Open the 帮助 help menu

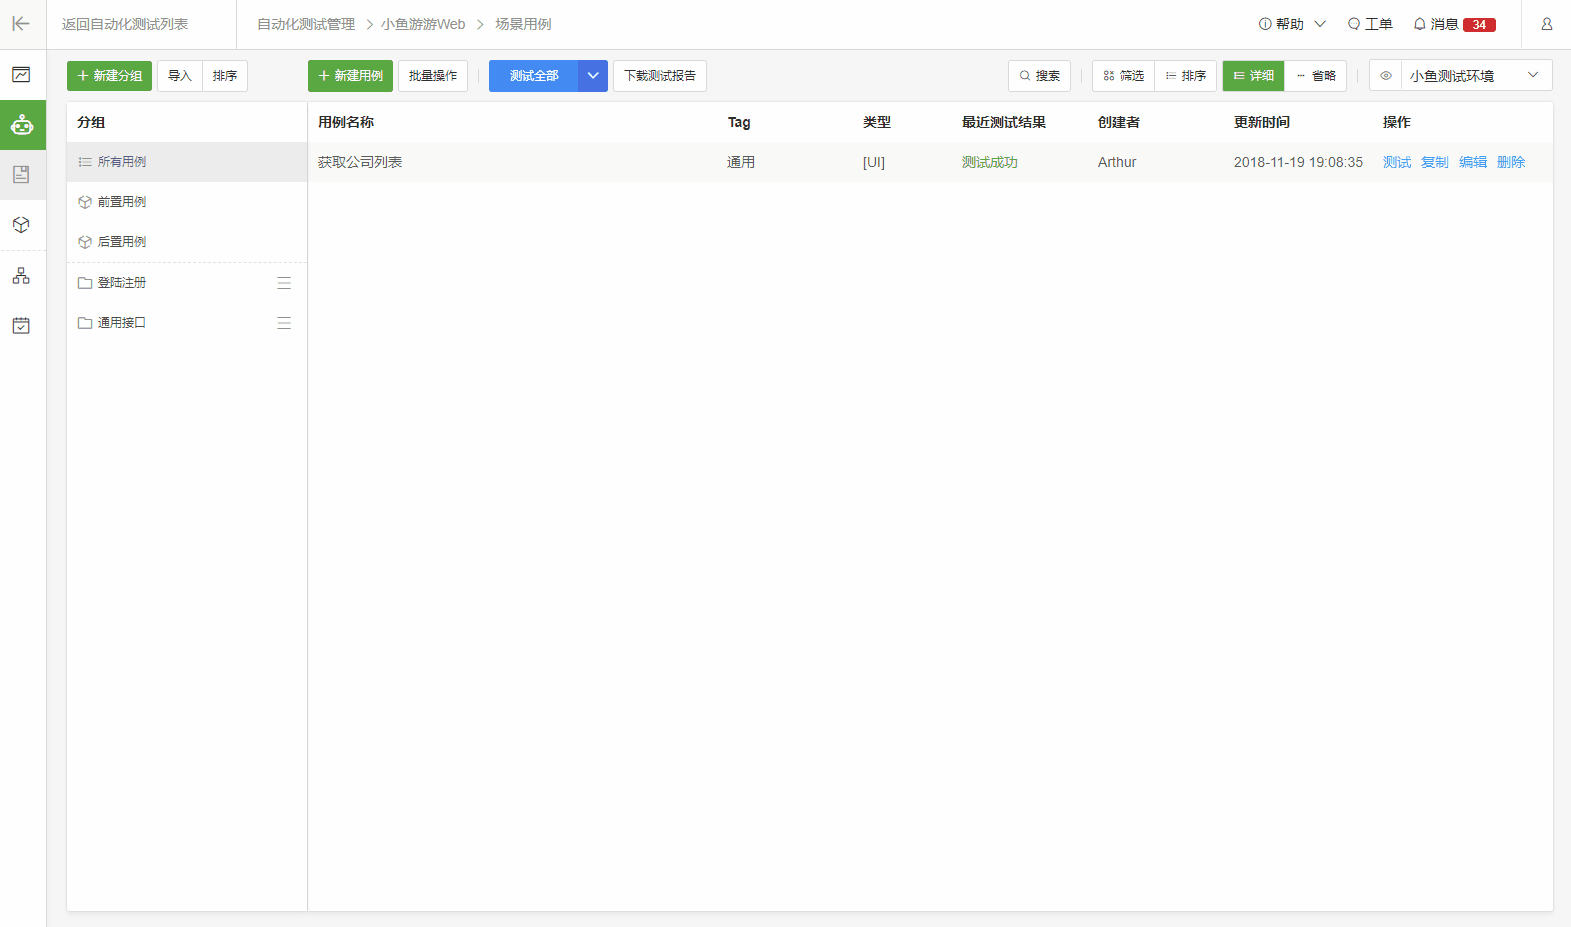click(x=1292, y=24)
